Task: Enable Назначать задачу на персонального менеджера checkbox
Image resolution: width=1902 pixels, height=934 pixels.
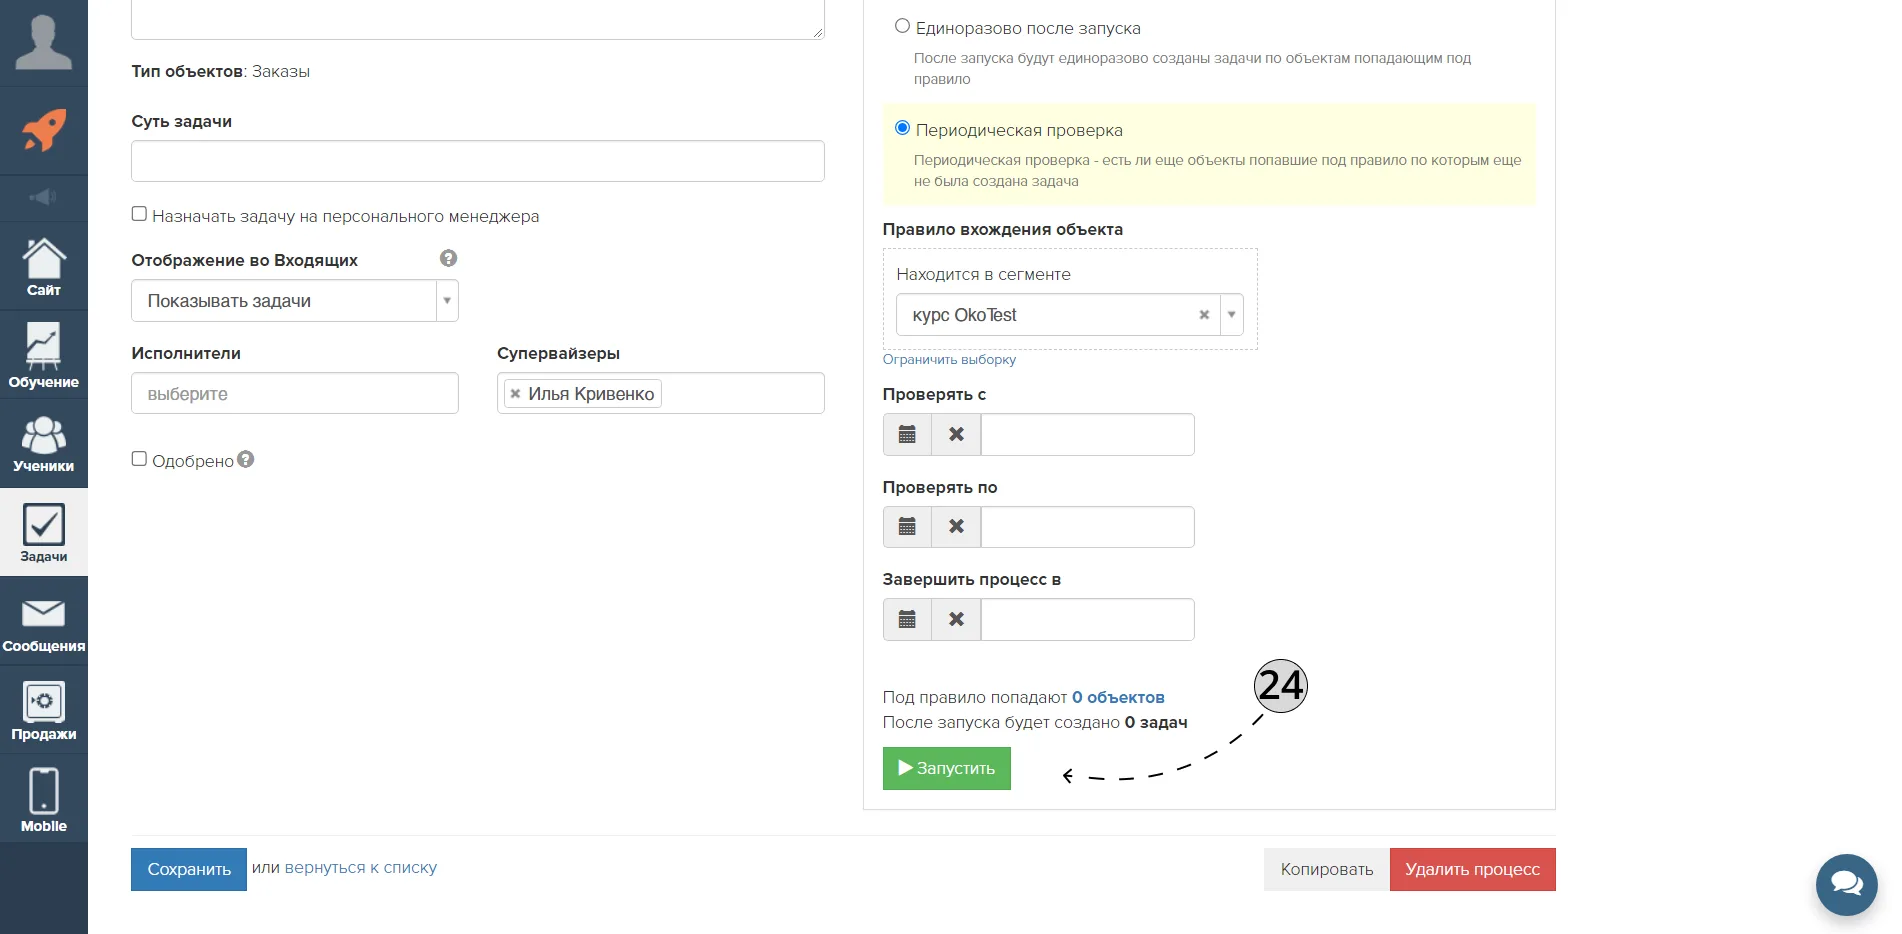Action: (x=139, y=214)
